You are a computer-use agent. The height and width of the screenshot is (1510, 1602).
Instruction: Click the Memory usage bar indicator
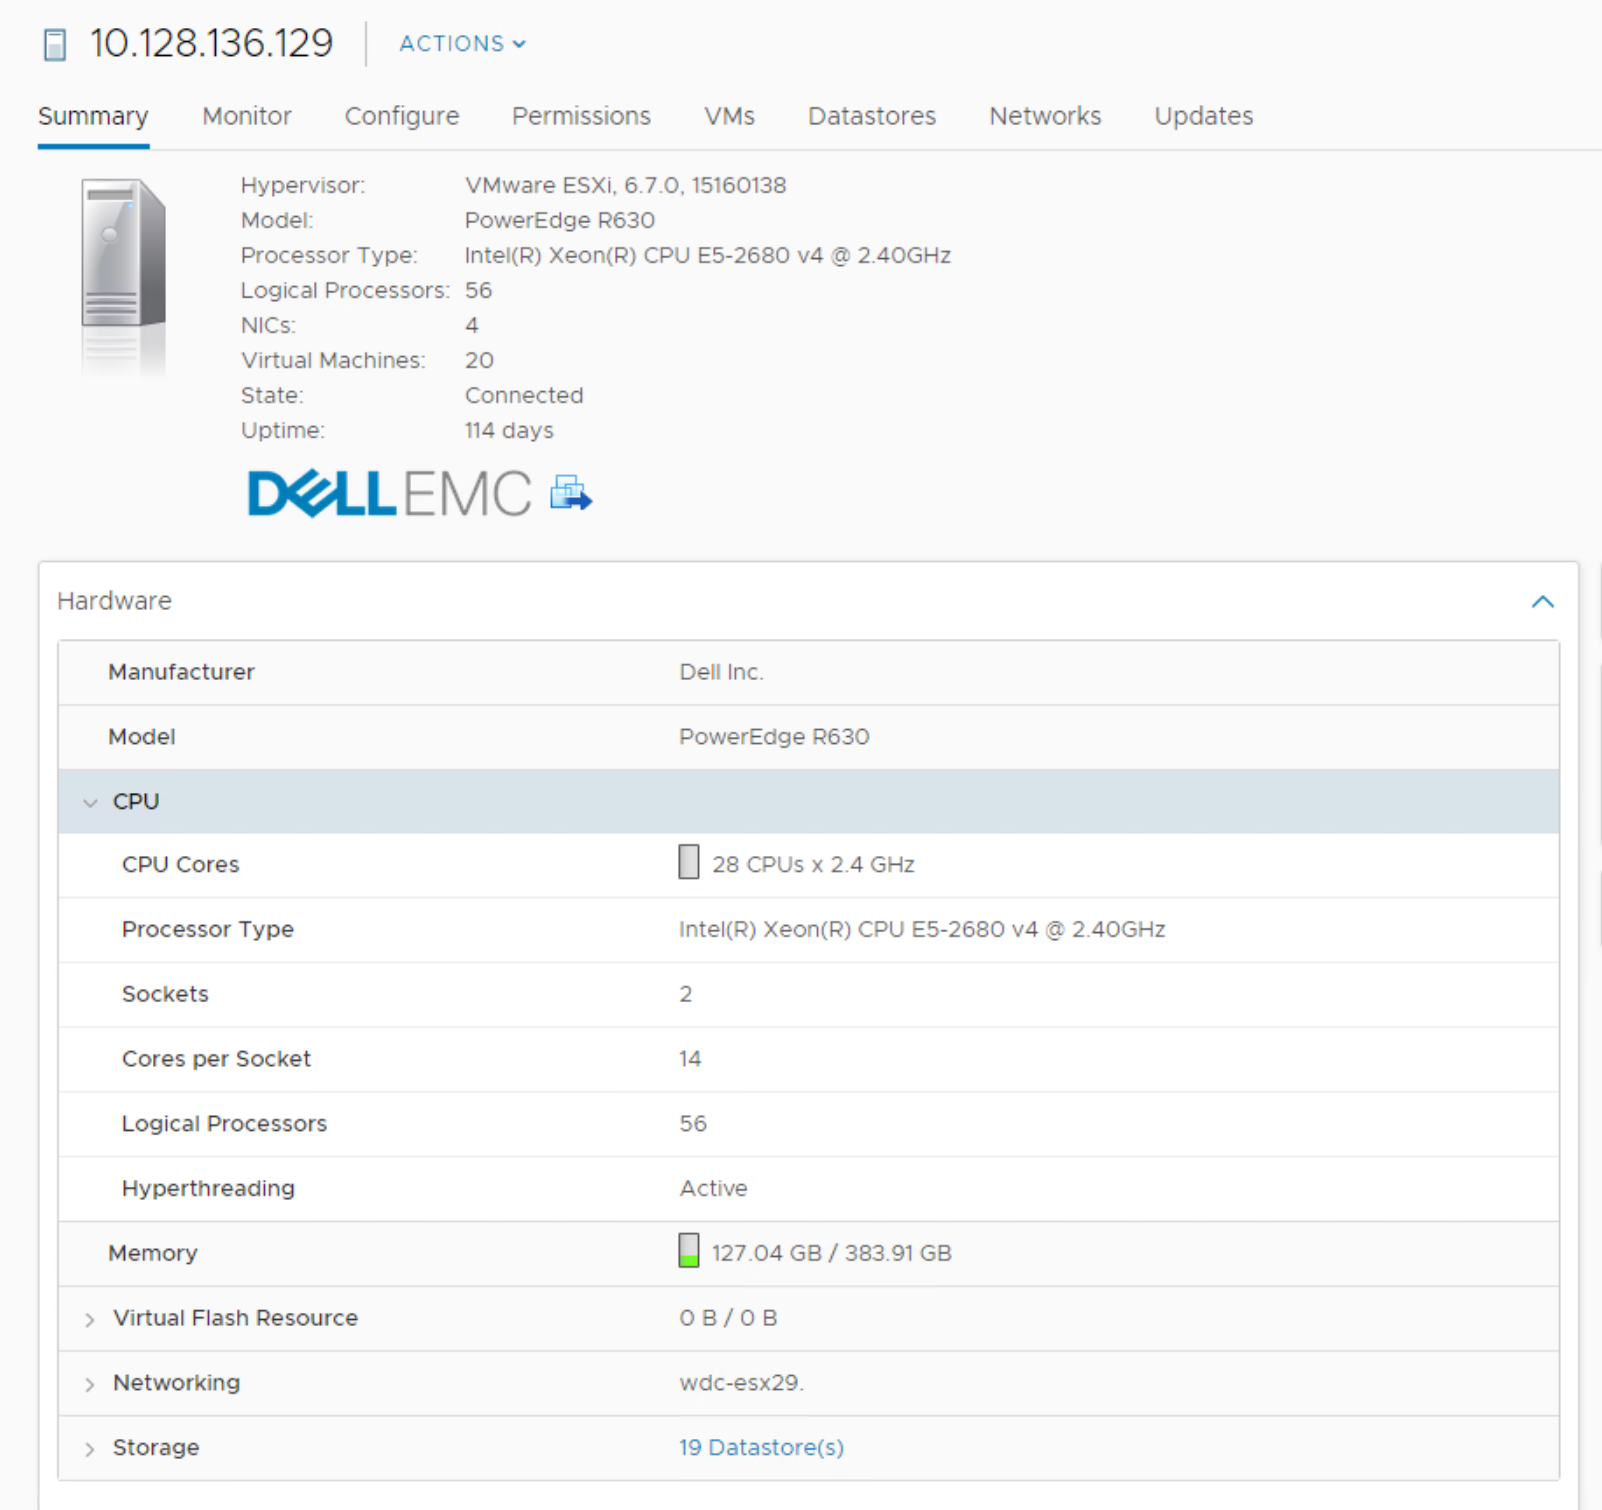688,1251
